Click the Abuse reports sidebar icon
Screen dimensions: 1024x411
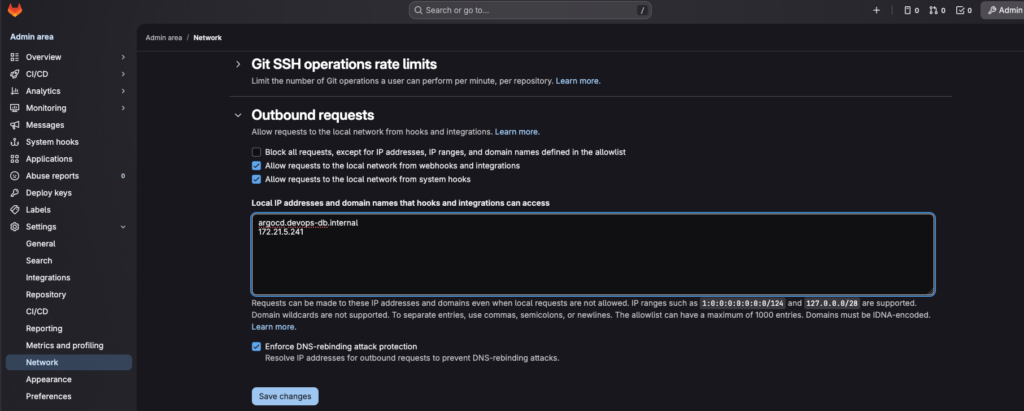coord(15,176)
